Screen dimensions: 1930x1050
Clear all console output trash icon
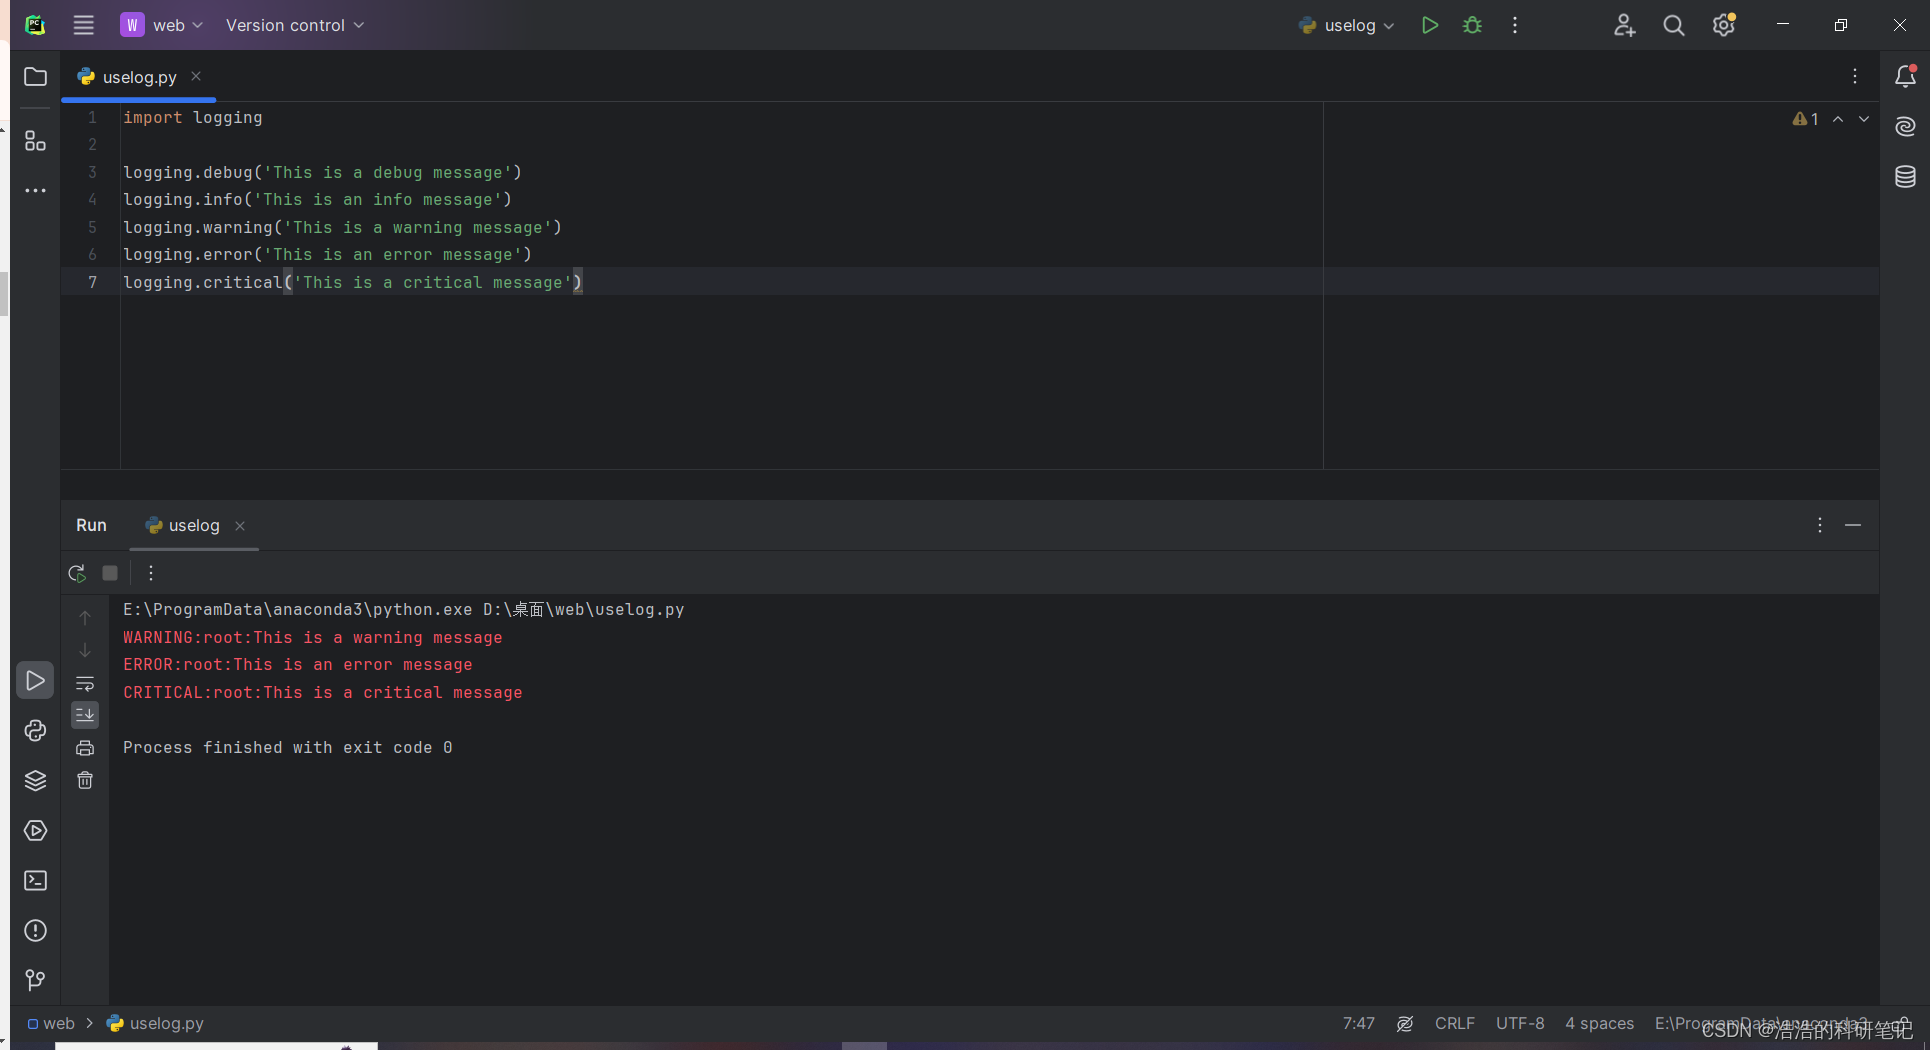[85, 780]
